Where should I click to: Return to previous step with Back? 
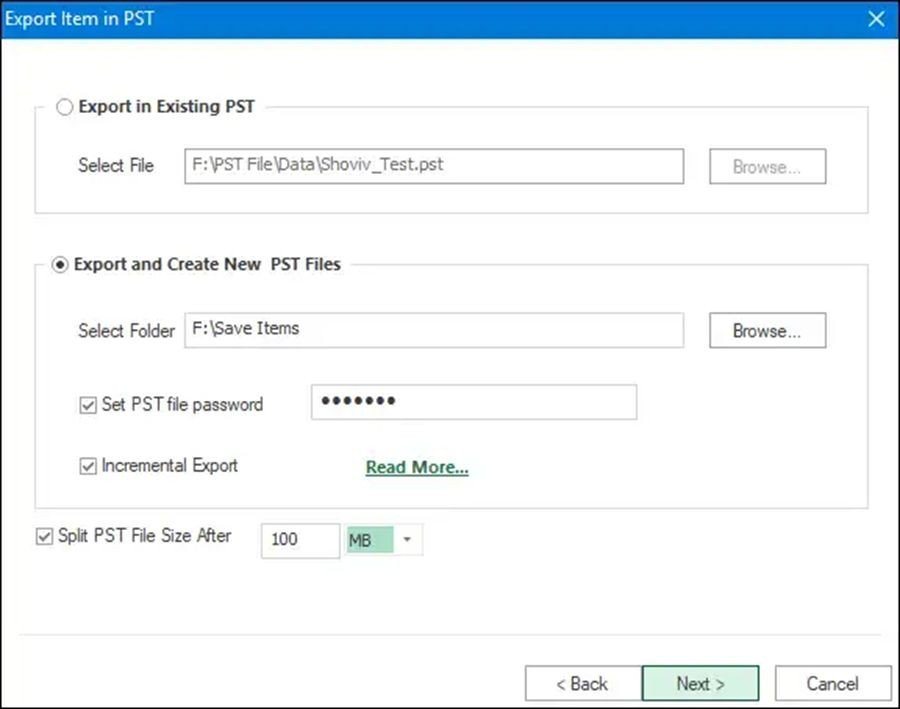(583, 683)
